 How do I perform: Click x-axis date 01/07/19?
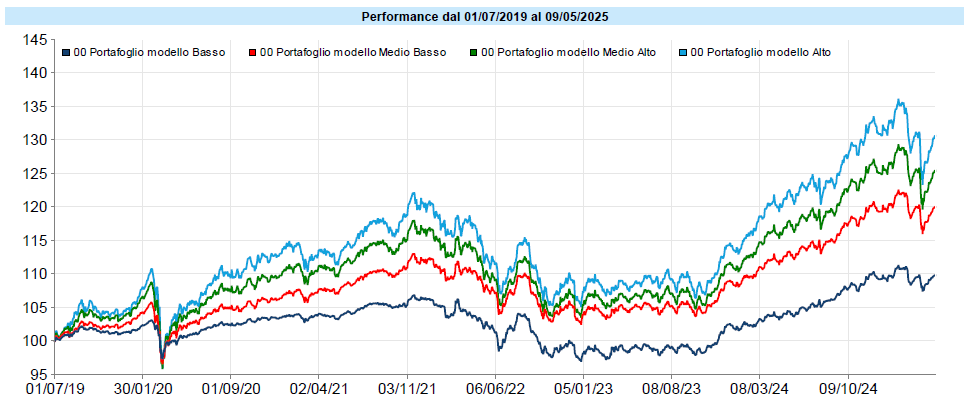pos(55,389)
